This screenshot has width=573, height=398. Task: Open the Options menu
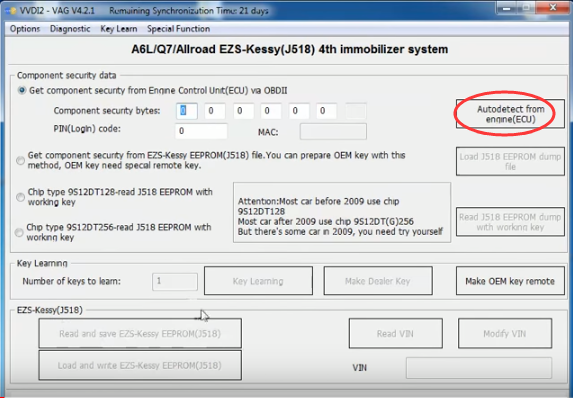click(25, 29)
